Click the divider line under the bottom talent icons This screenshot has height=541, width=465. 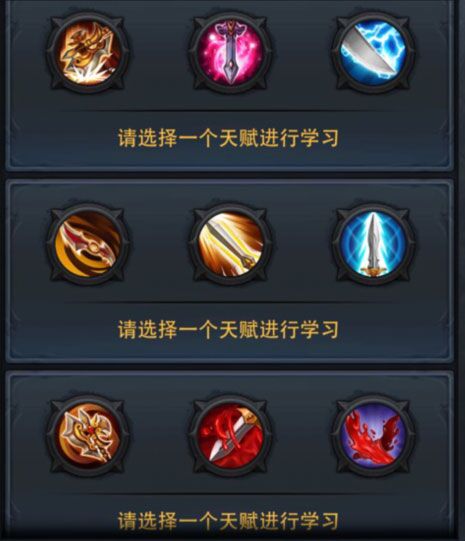tap(230, 494)
